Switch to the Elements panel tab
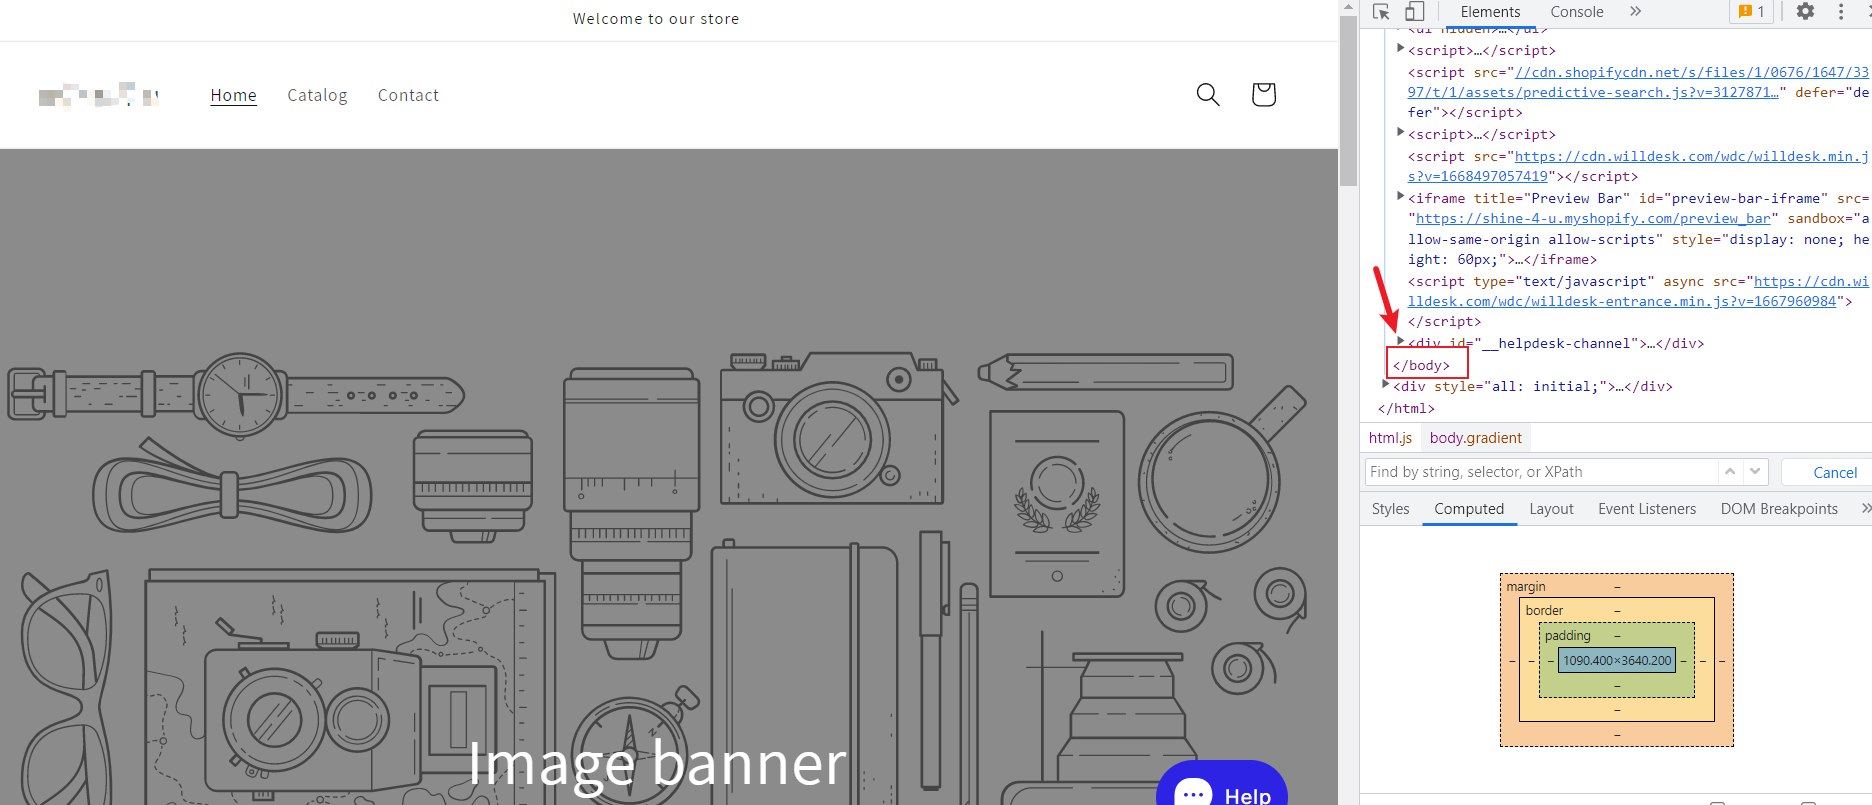The image size is (1872, 805). click(x=1490, y=12)
